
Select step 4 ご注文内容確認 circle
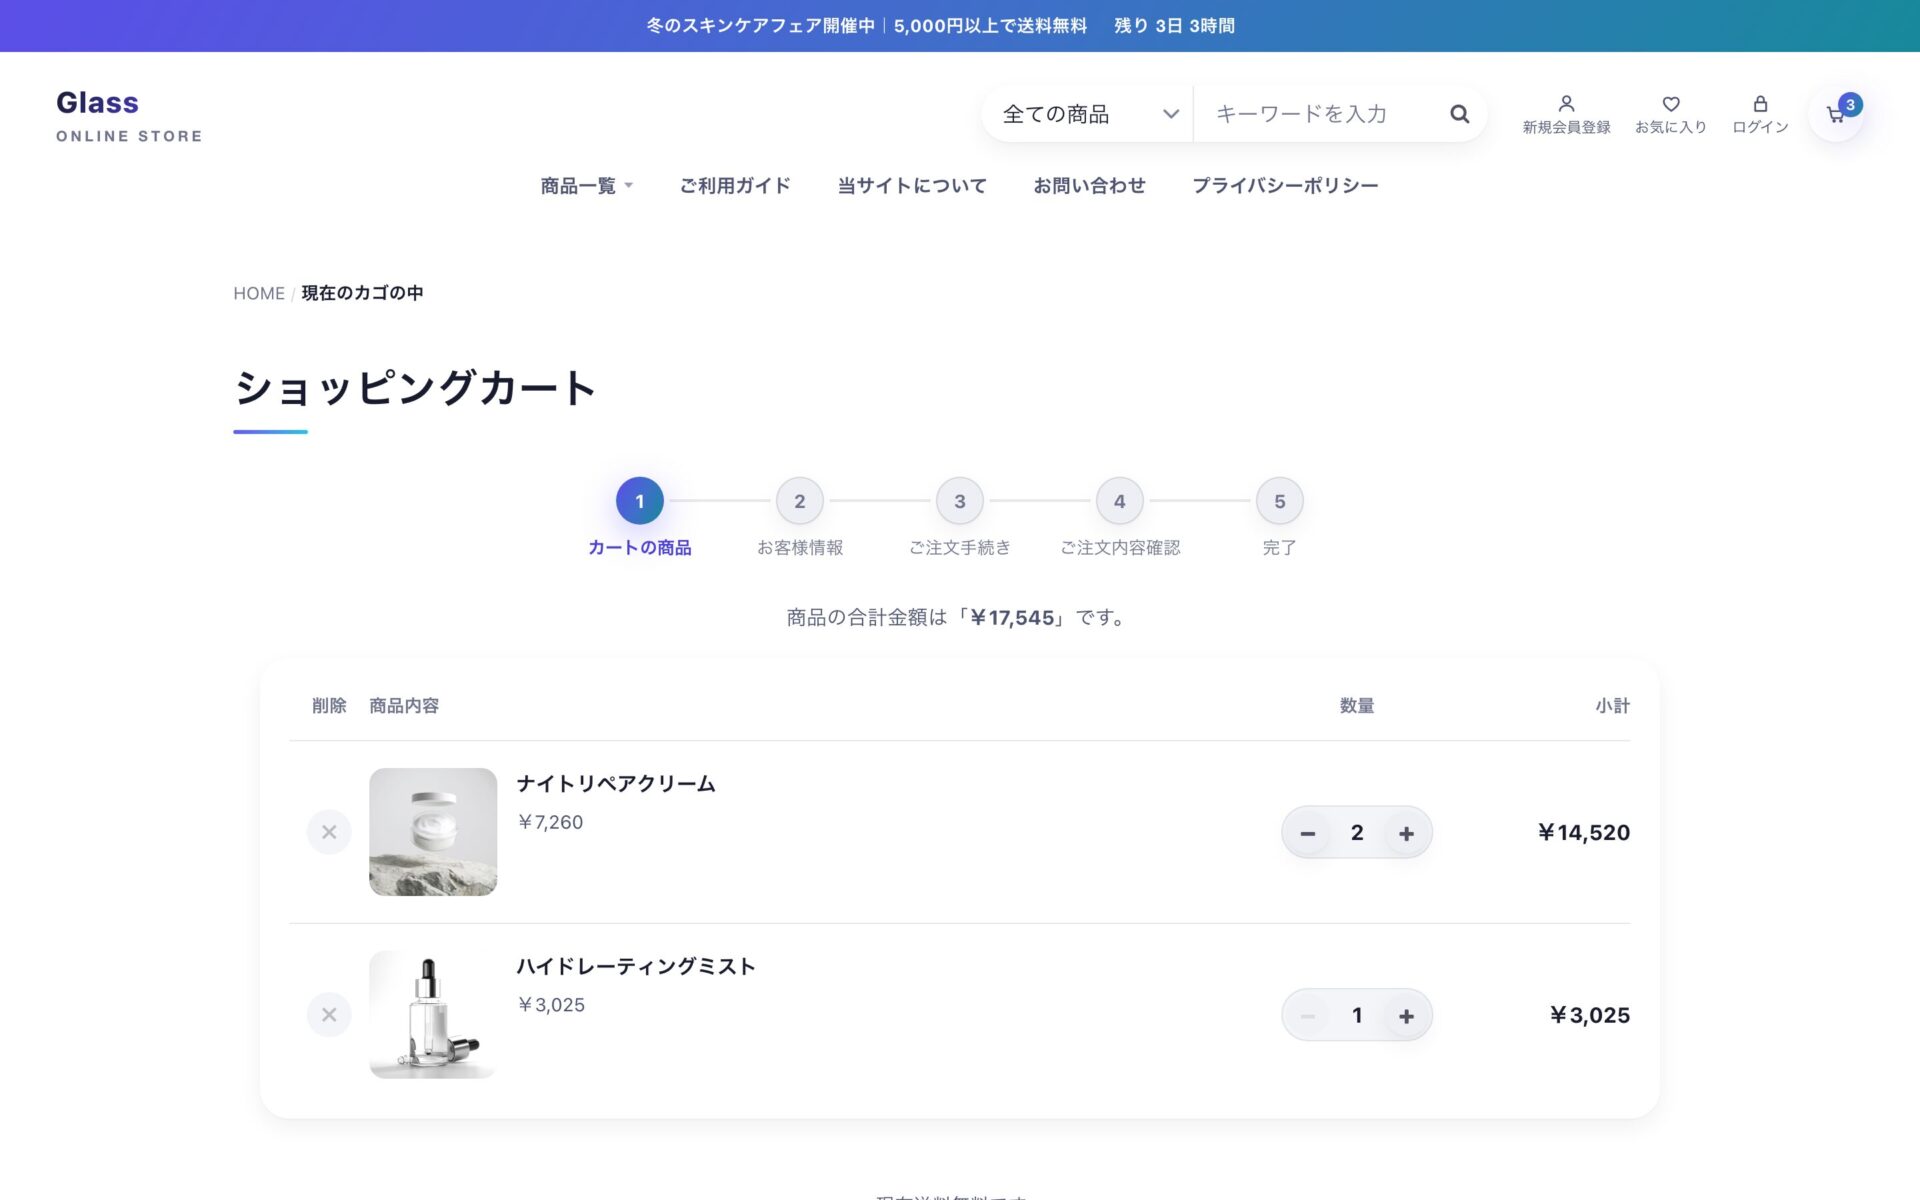tap(1120, 501)
